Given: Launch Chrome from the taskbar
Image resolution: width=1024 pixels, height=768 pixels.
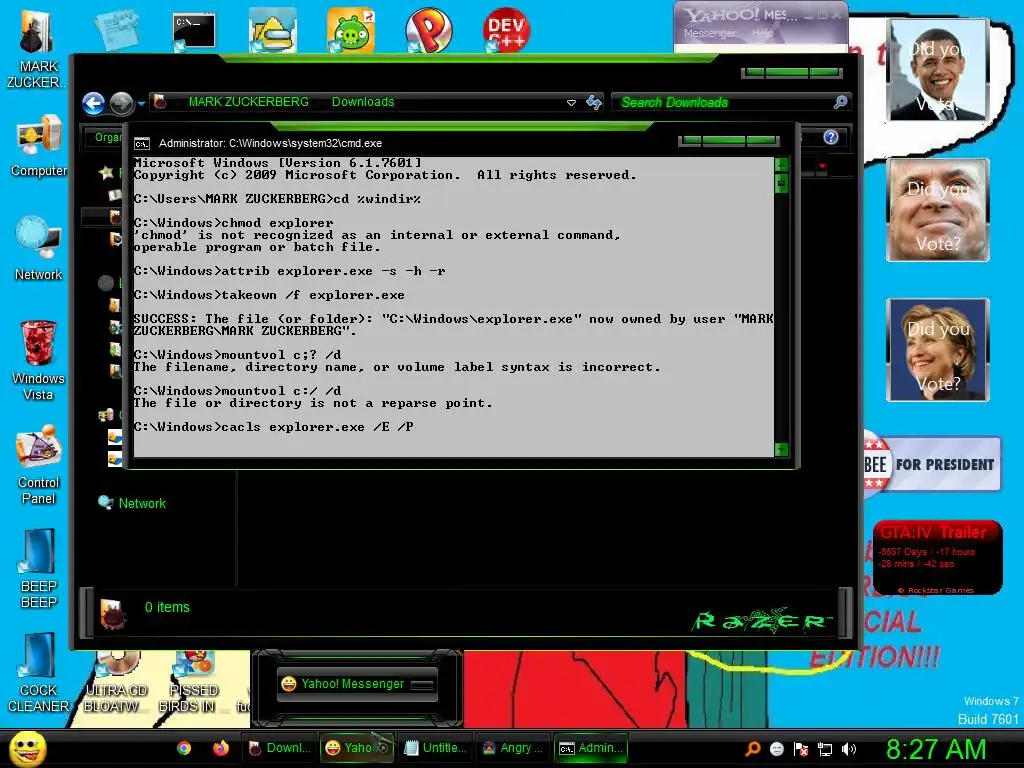Looking at the screenshot, I should (184, 748).
